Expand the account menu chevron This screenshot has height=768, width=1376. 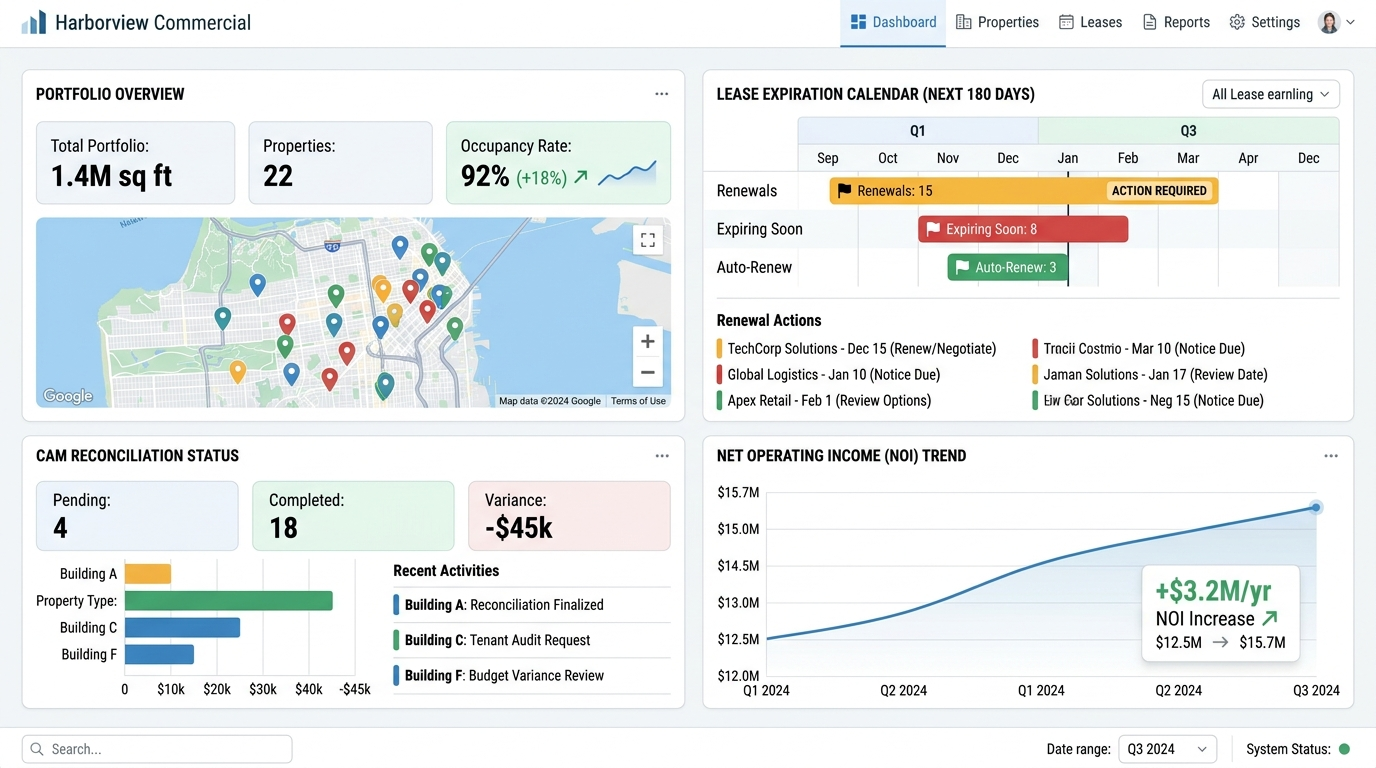[1350, 22]
